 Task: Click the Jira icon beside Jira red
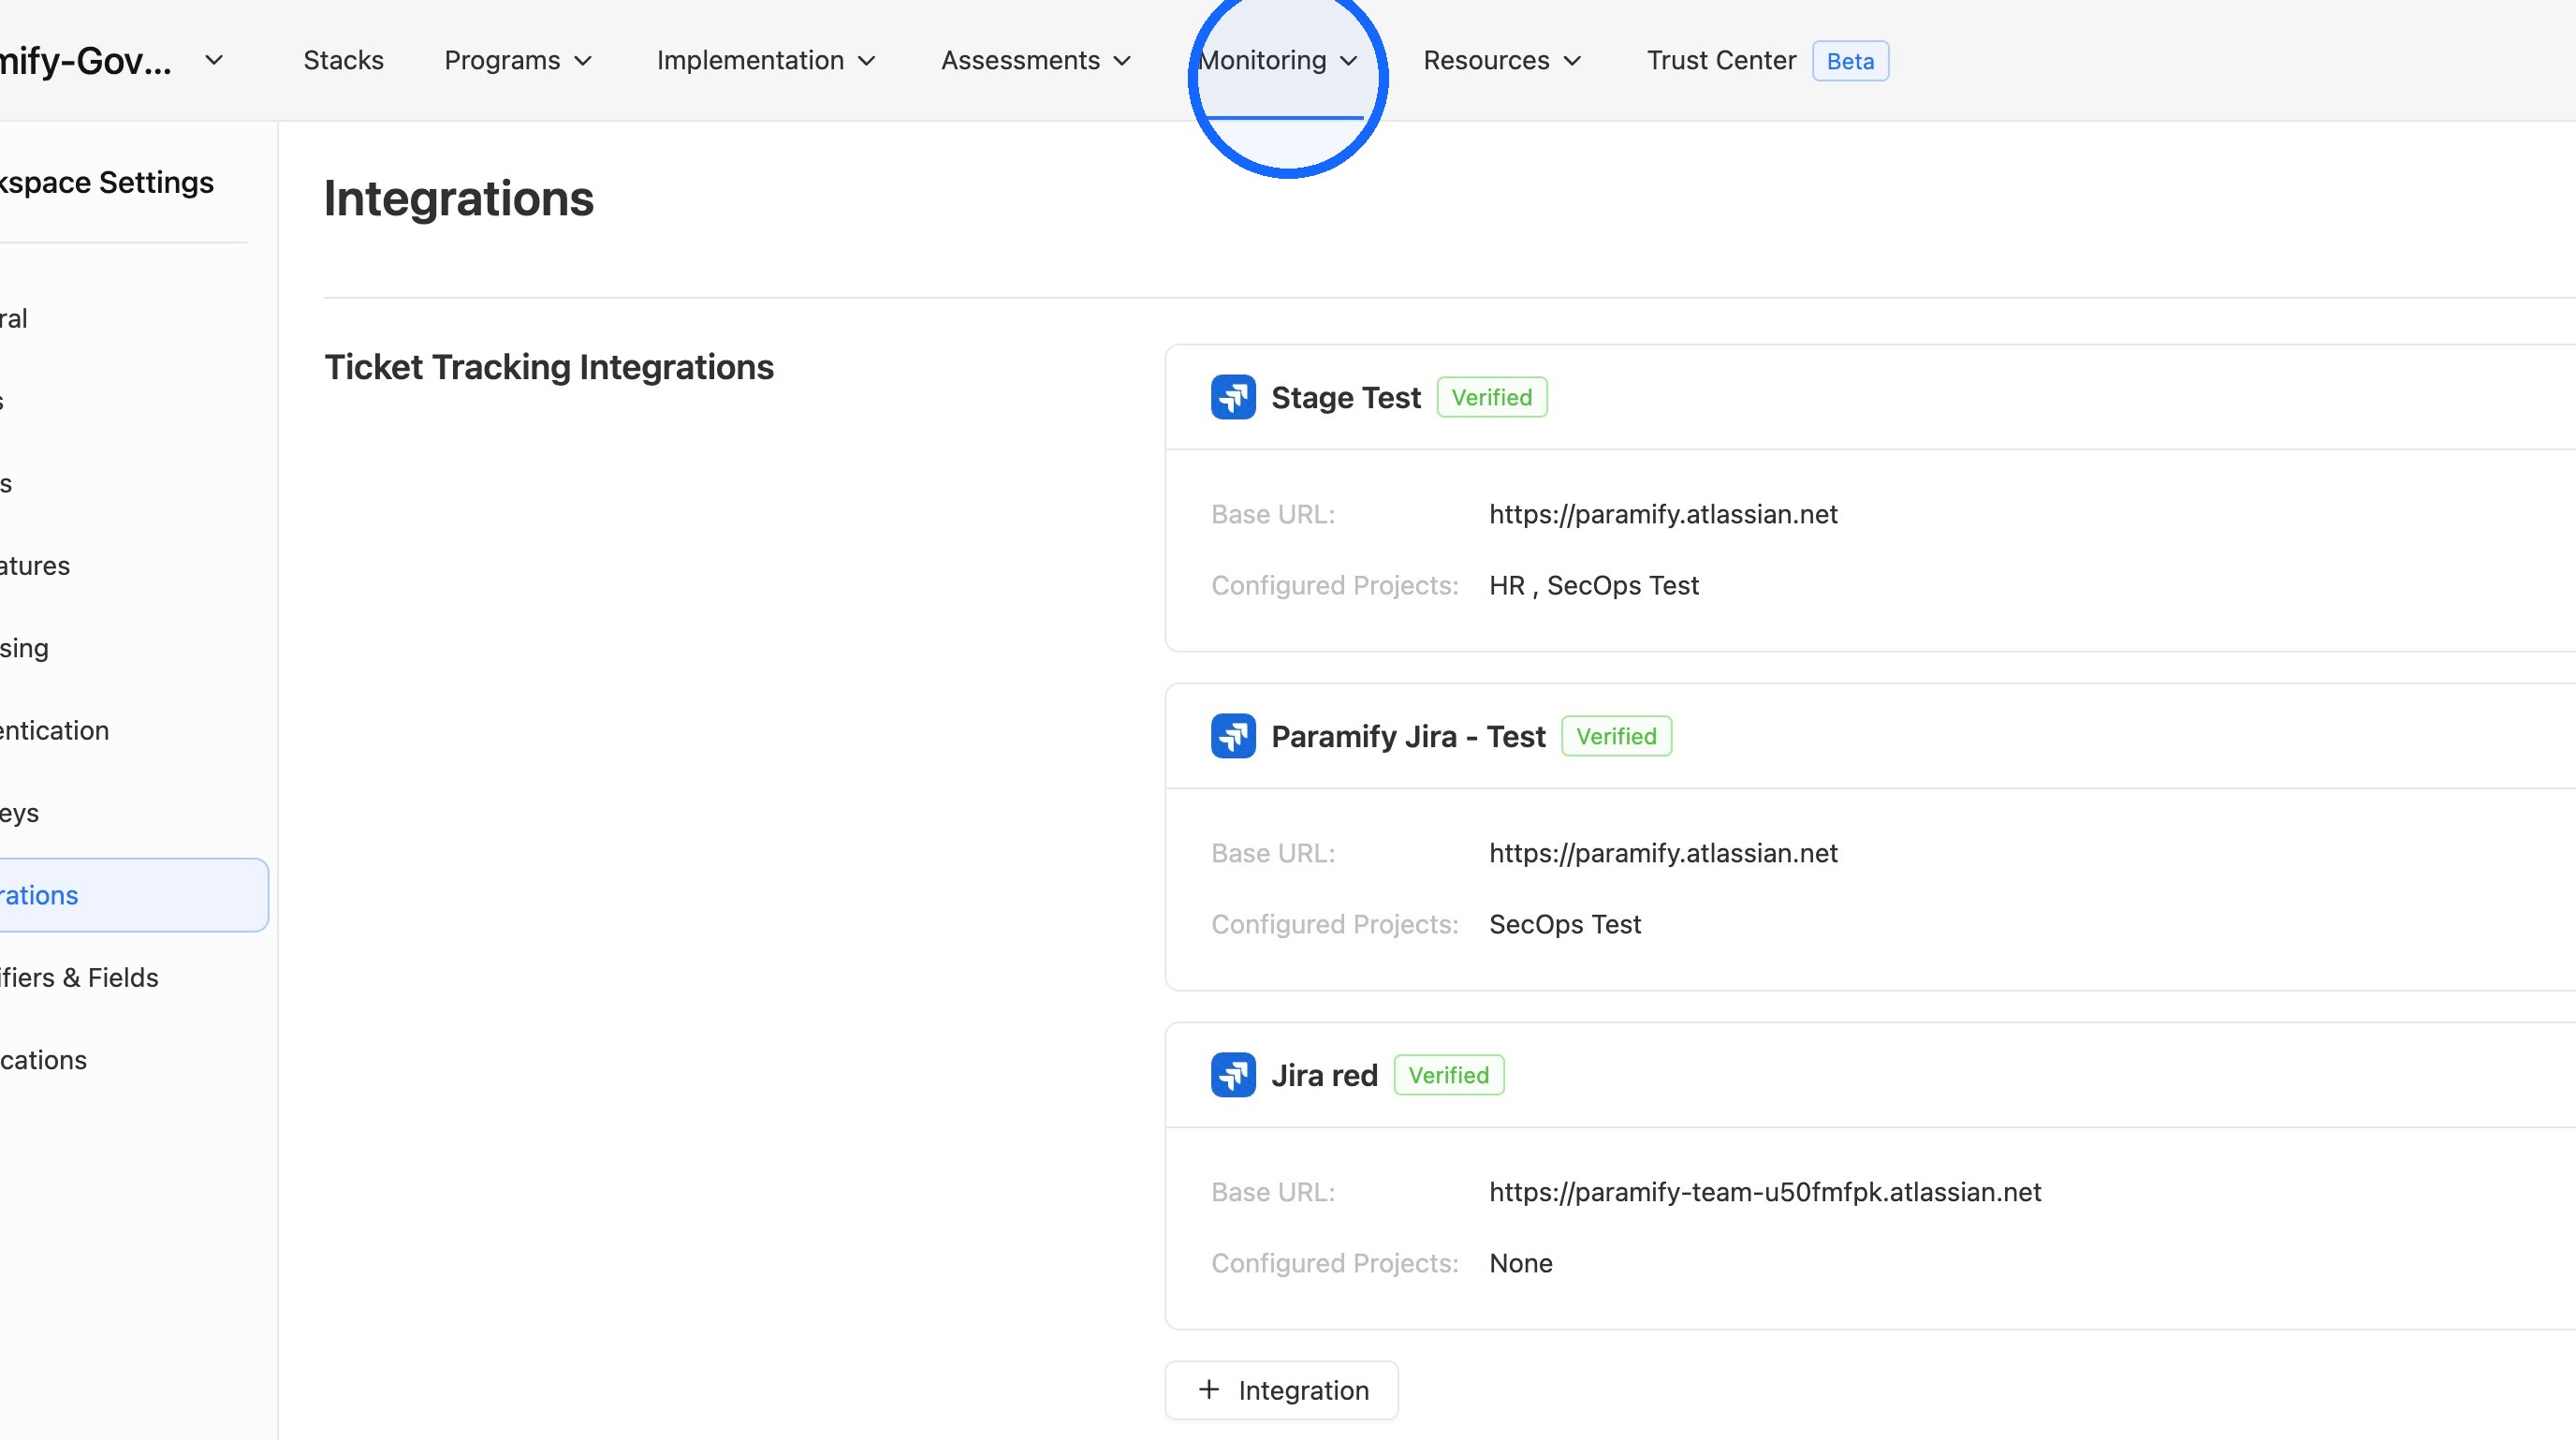1233,1075
